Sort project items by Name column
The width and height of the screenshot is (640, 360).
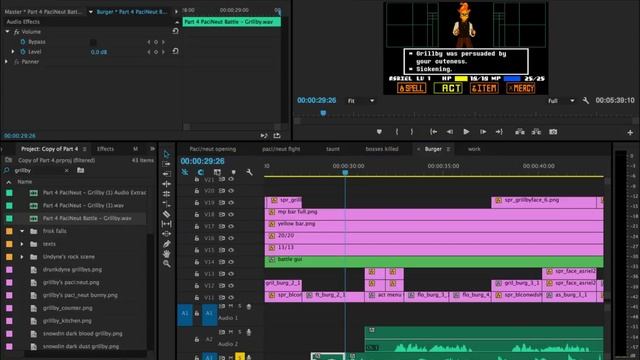[x=24, y=182]
